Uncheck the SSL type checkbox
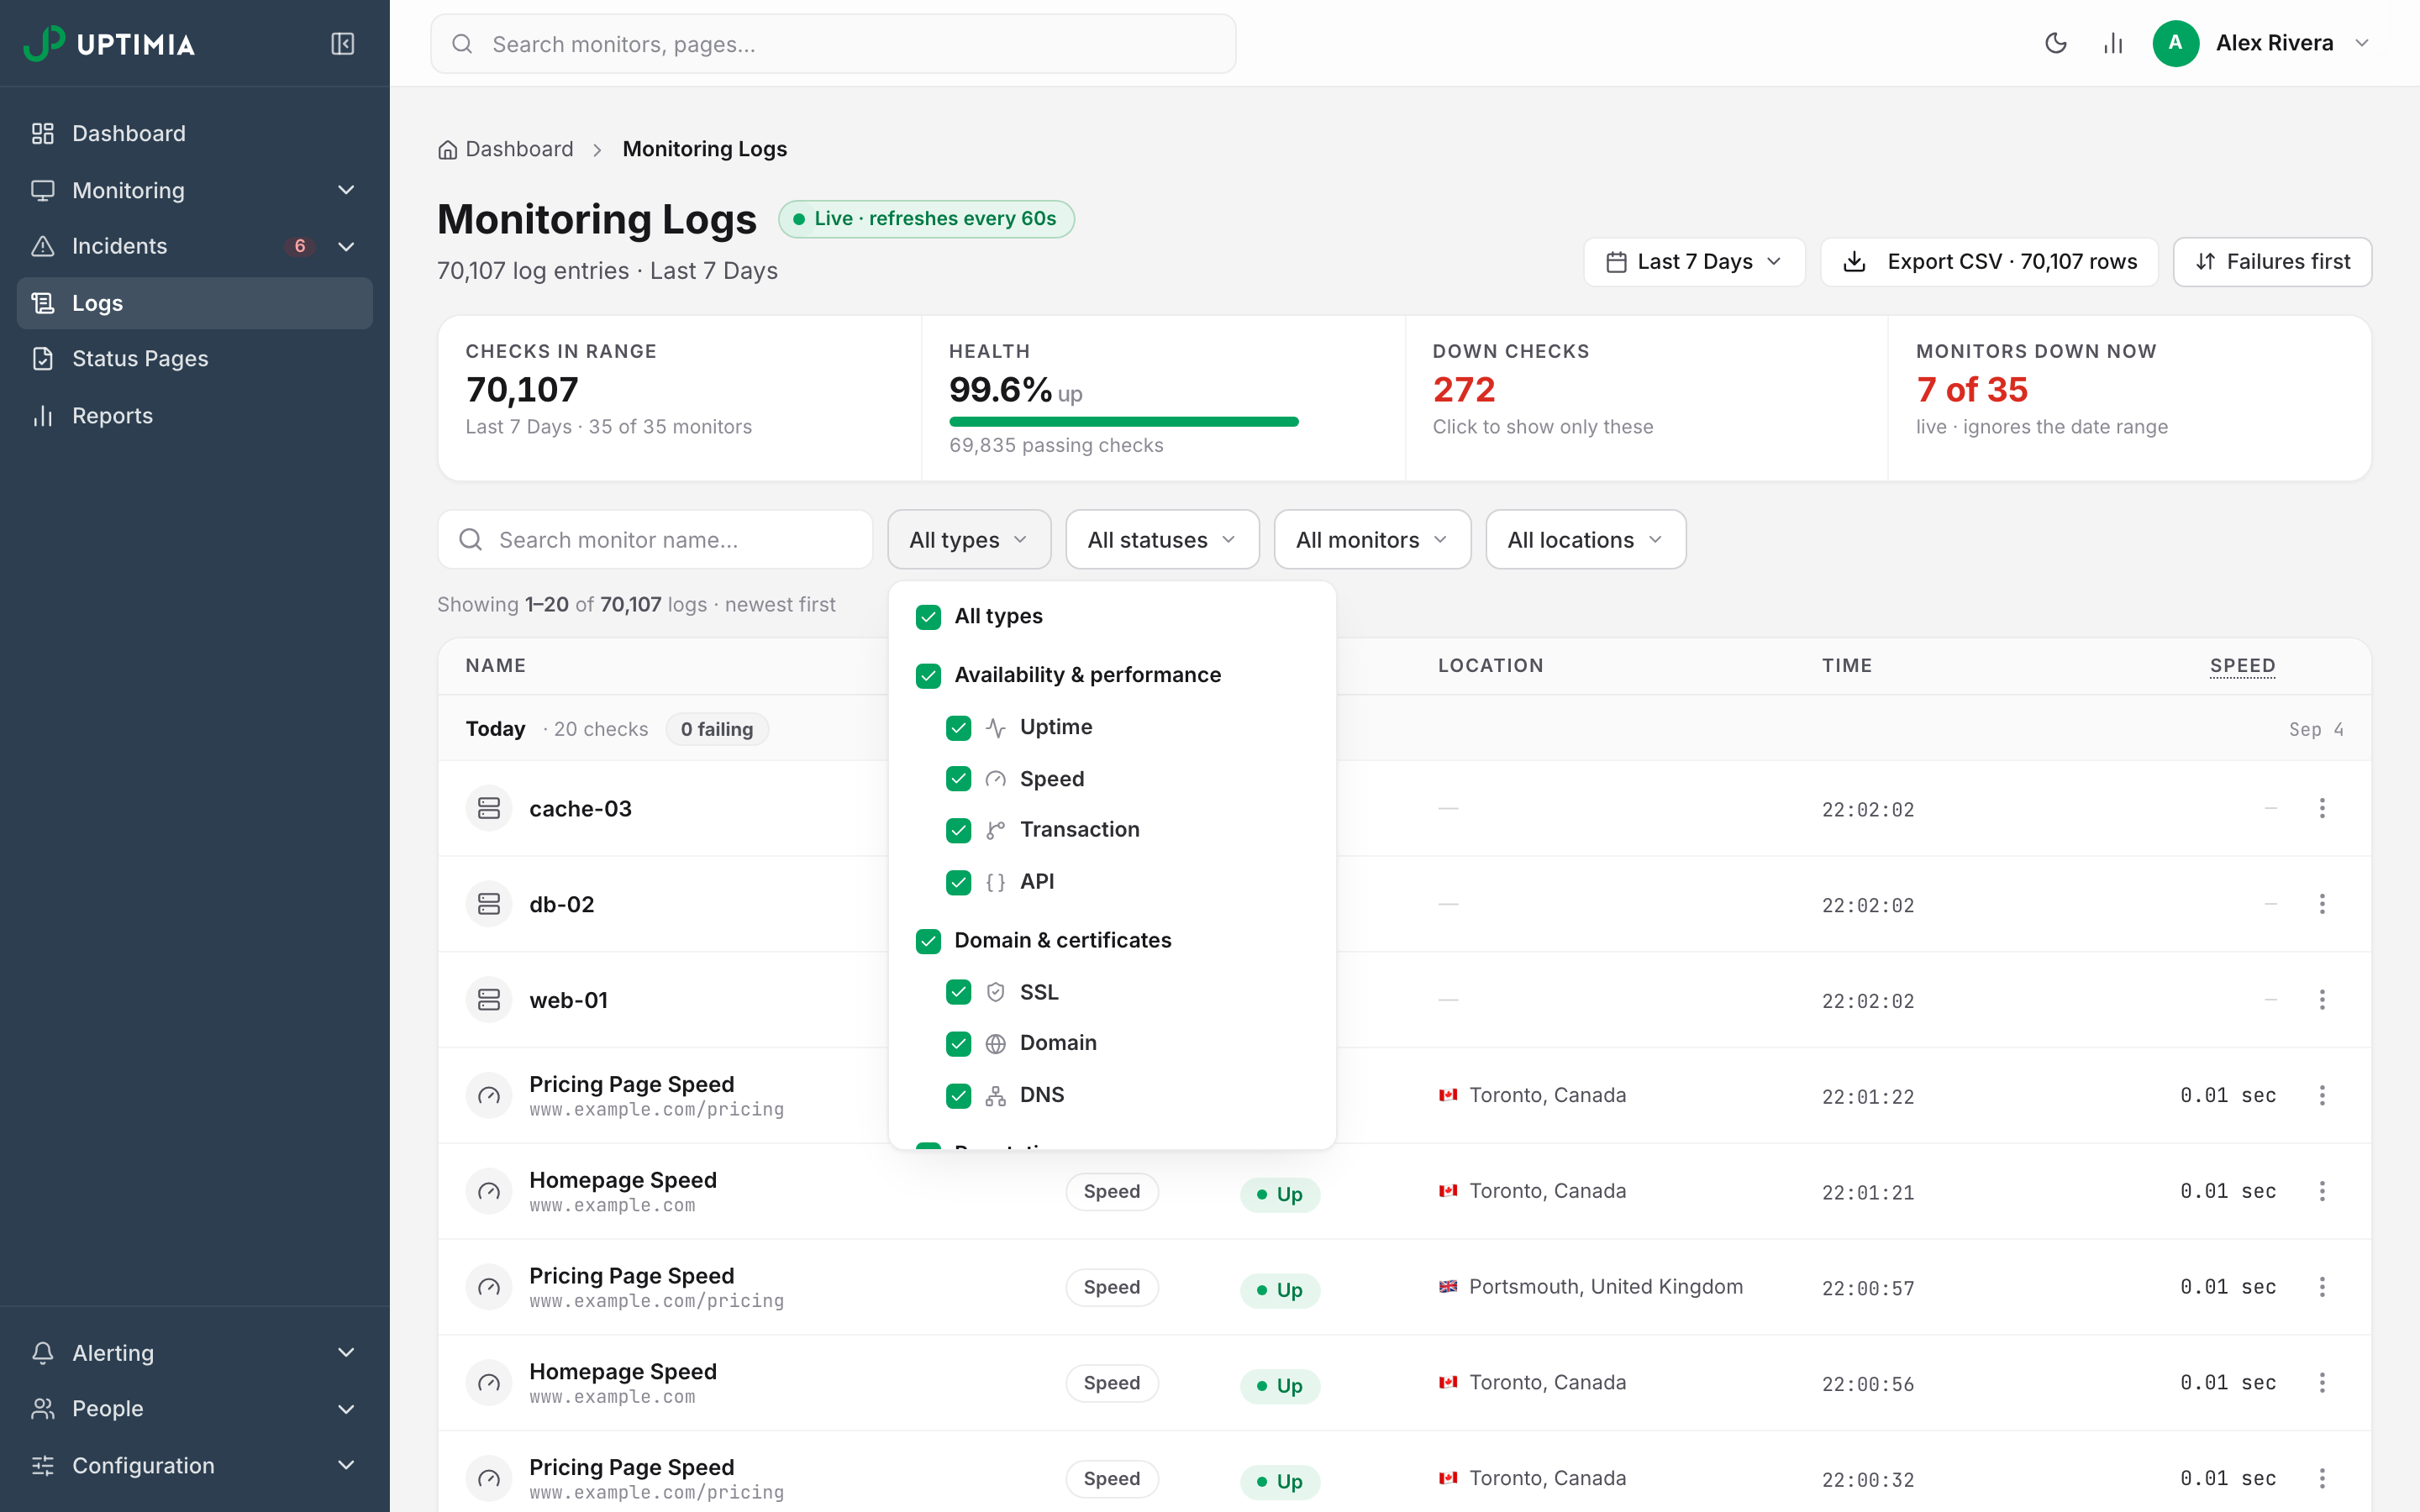2420x1512 pixels. pos(958,992)
